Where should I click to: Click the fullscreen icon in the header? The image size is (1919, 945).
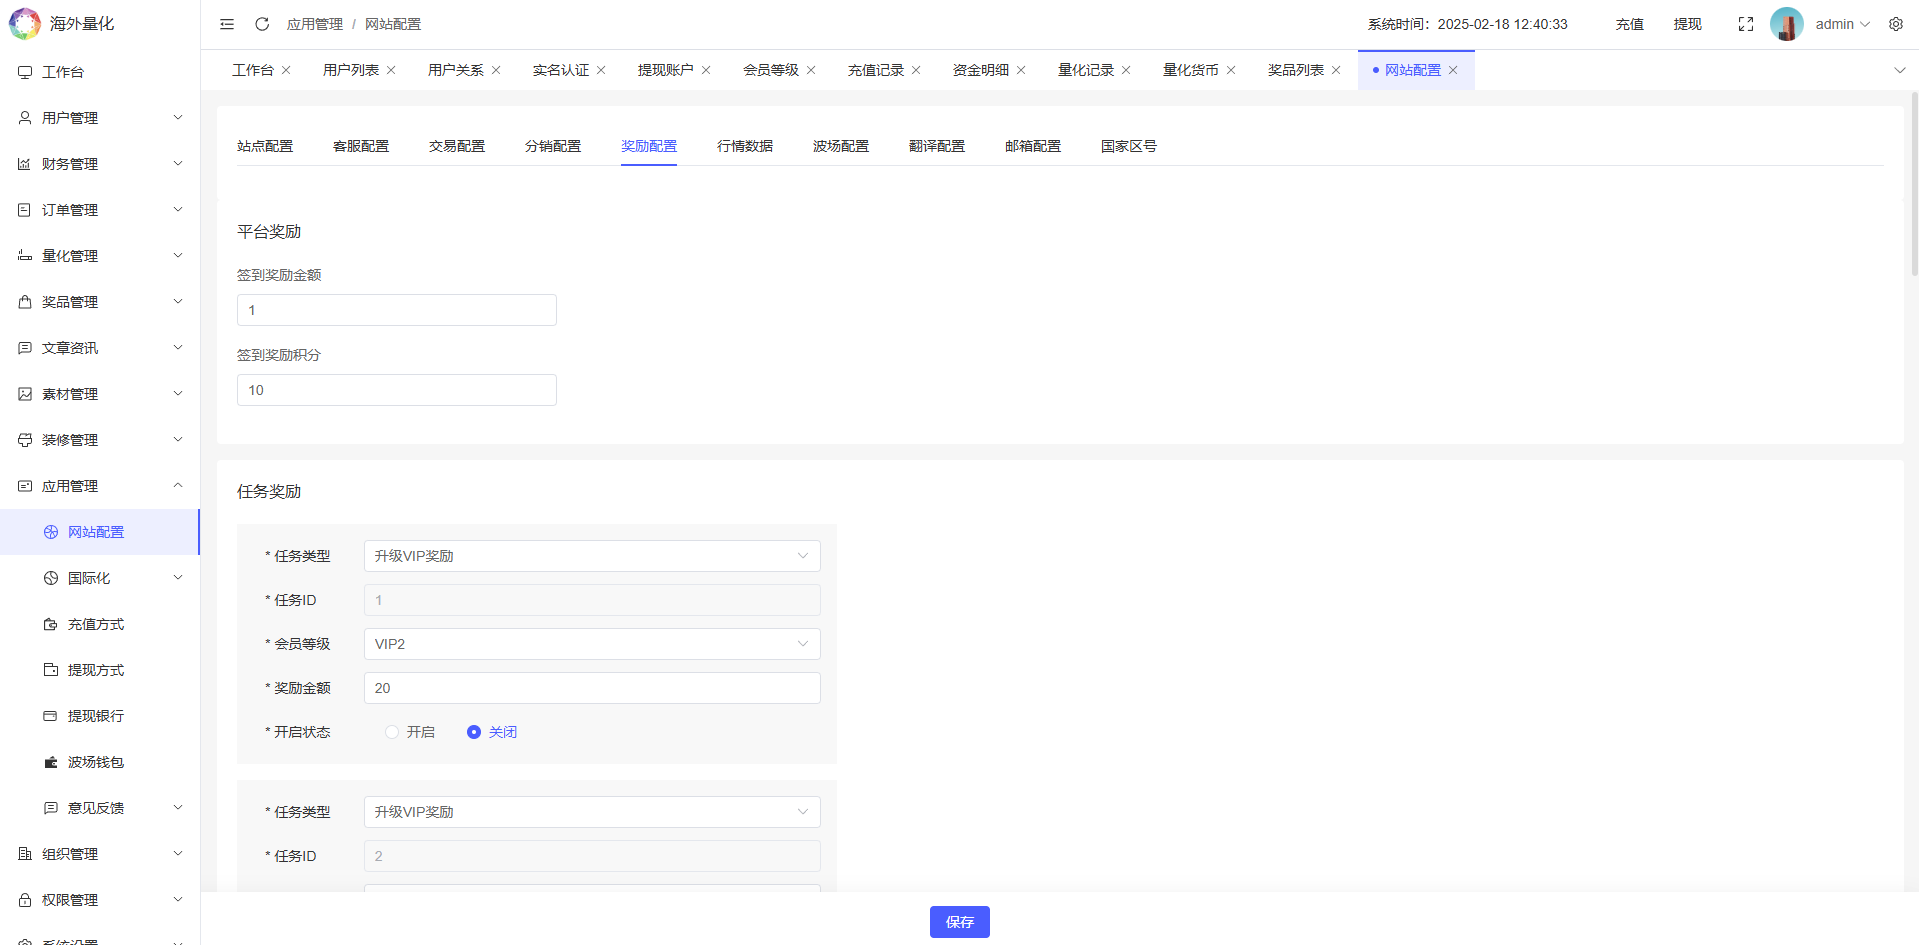pos(1745,23)
